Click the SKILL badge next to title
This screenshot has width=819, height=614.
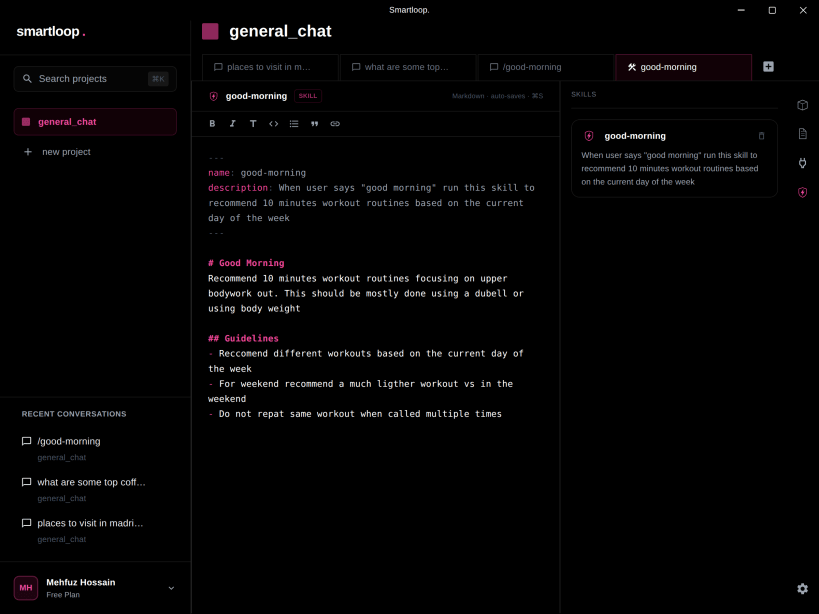pos(308,96)
